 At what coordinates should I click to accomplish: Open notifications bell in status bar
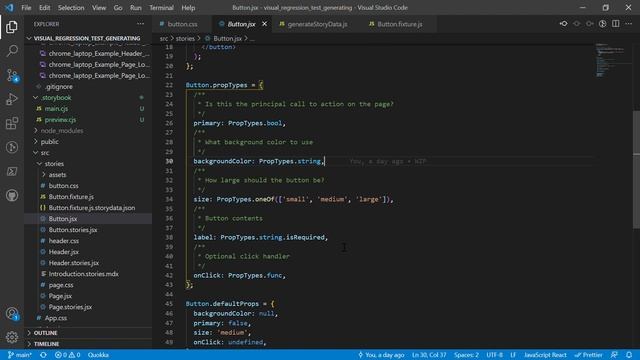point(629,355)
